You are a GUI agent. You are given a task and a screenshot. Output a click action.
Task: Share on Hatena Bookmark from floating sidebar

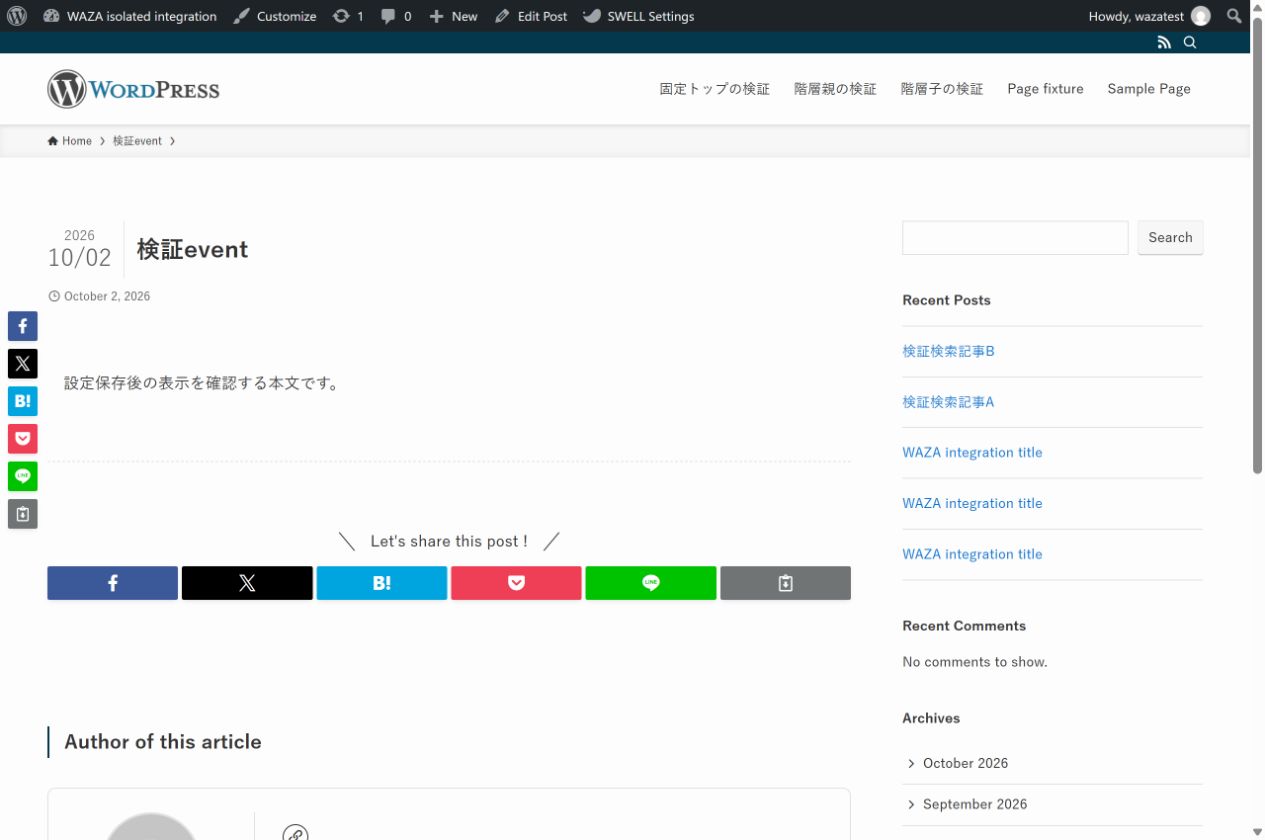click(x=23, y=401)
